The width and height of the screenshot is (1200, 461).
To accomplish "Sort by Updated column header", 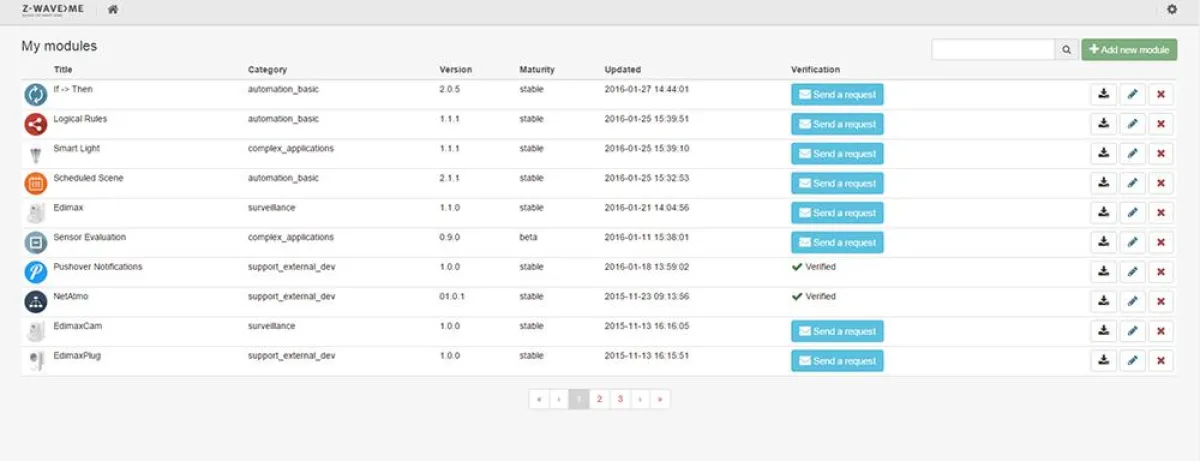I will tap(622, 70).
